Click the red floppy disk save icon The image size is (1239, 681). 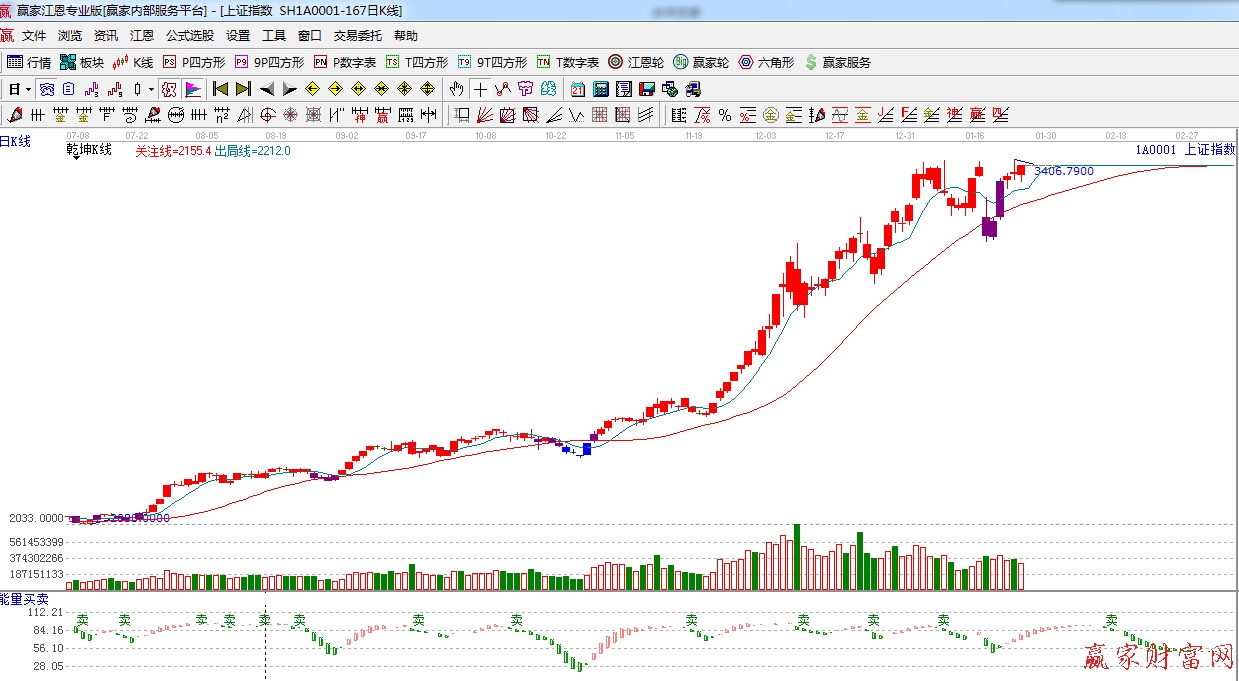[x=646, y=89]
